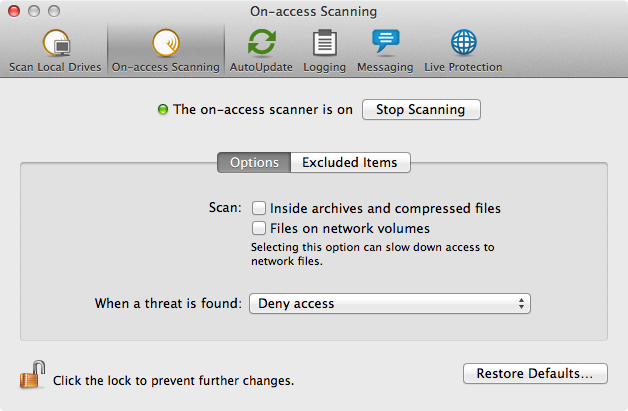This screenshot has height=411, width=628.
Task: Click the padlock to prevent changes
Action: [x=32, y=375]
